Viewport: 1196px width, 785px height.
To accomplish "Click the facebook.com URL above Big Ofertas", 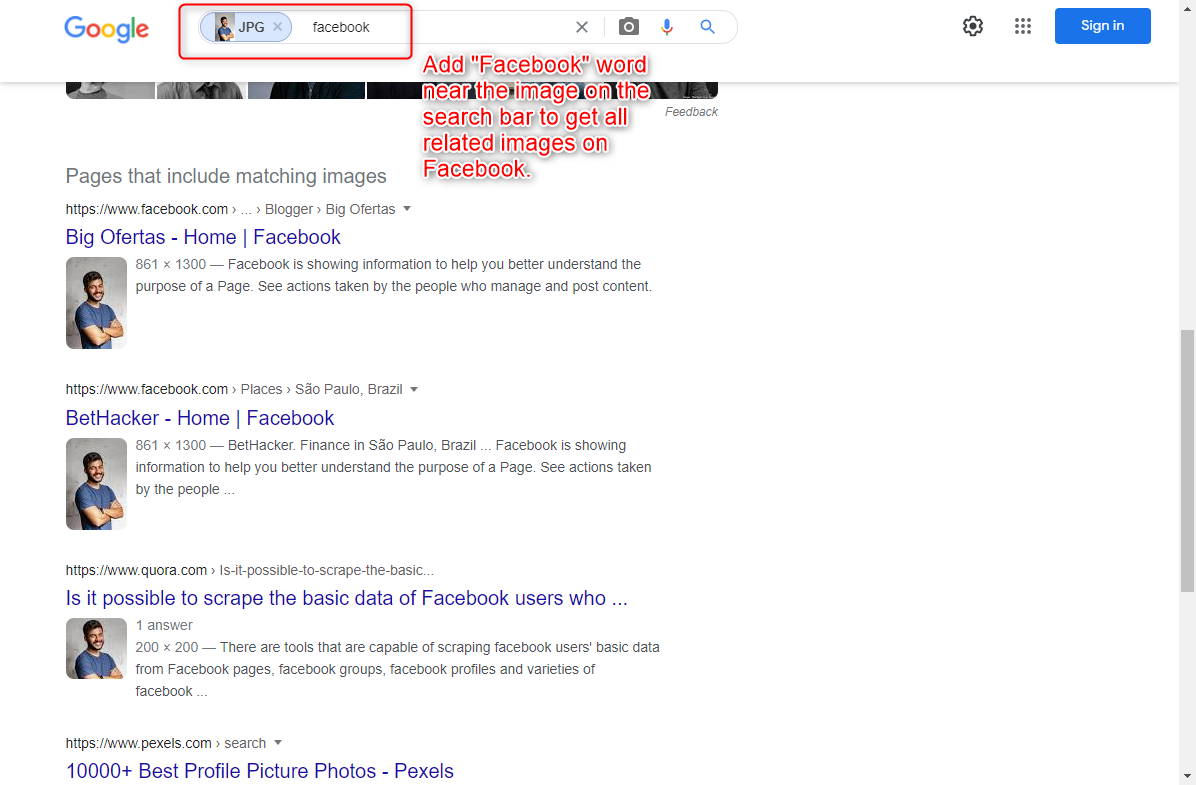I will [x=146, y=209].
